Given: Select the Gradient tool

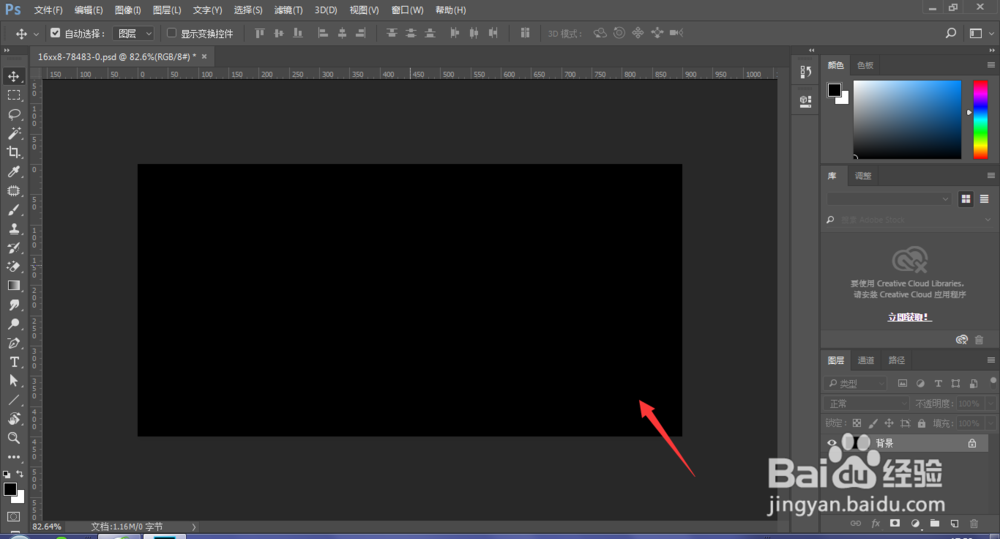Looking at the screenshot, I should [13, 286].
